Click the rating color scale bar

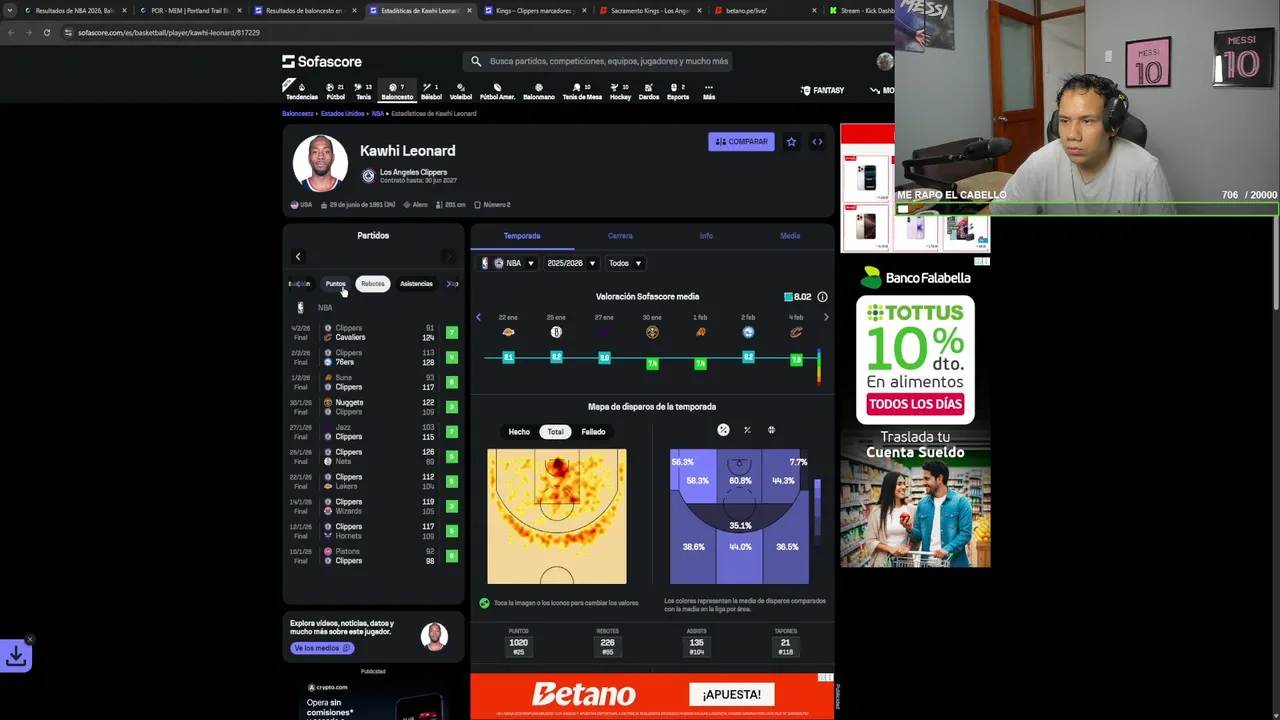(x=819, y=367)
